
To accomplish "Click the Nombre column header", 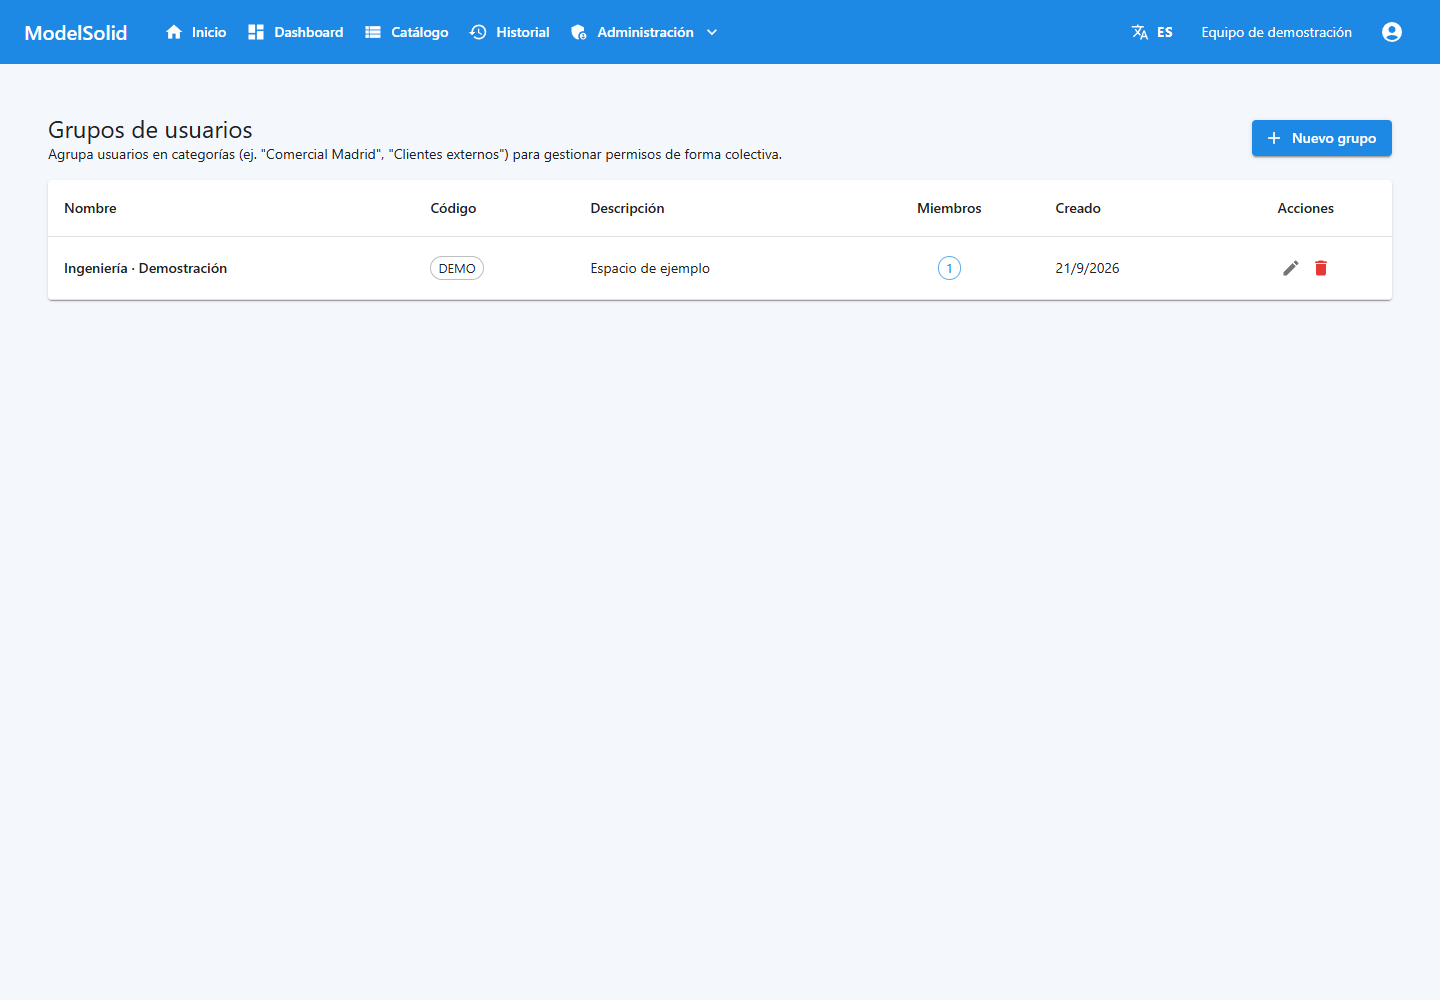I will (x=90, y=208).
